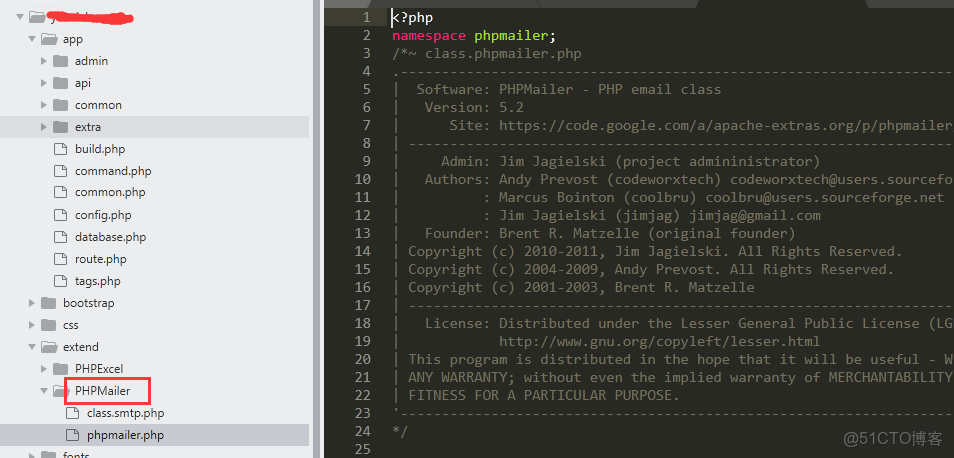Screen dimensions: 954x458
Task: Collapse the PHPMailer folder arrow
Action: pyautogui.click(x=44, y=390)
